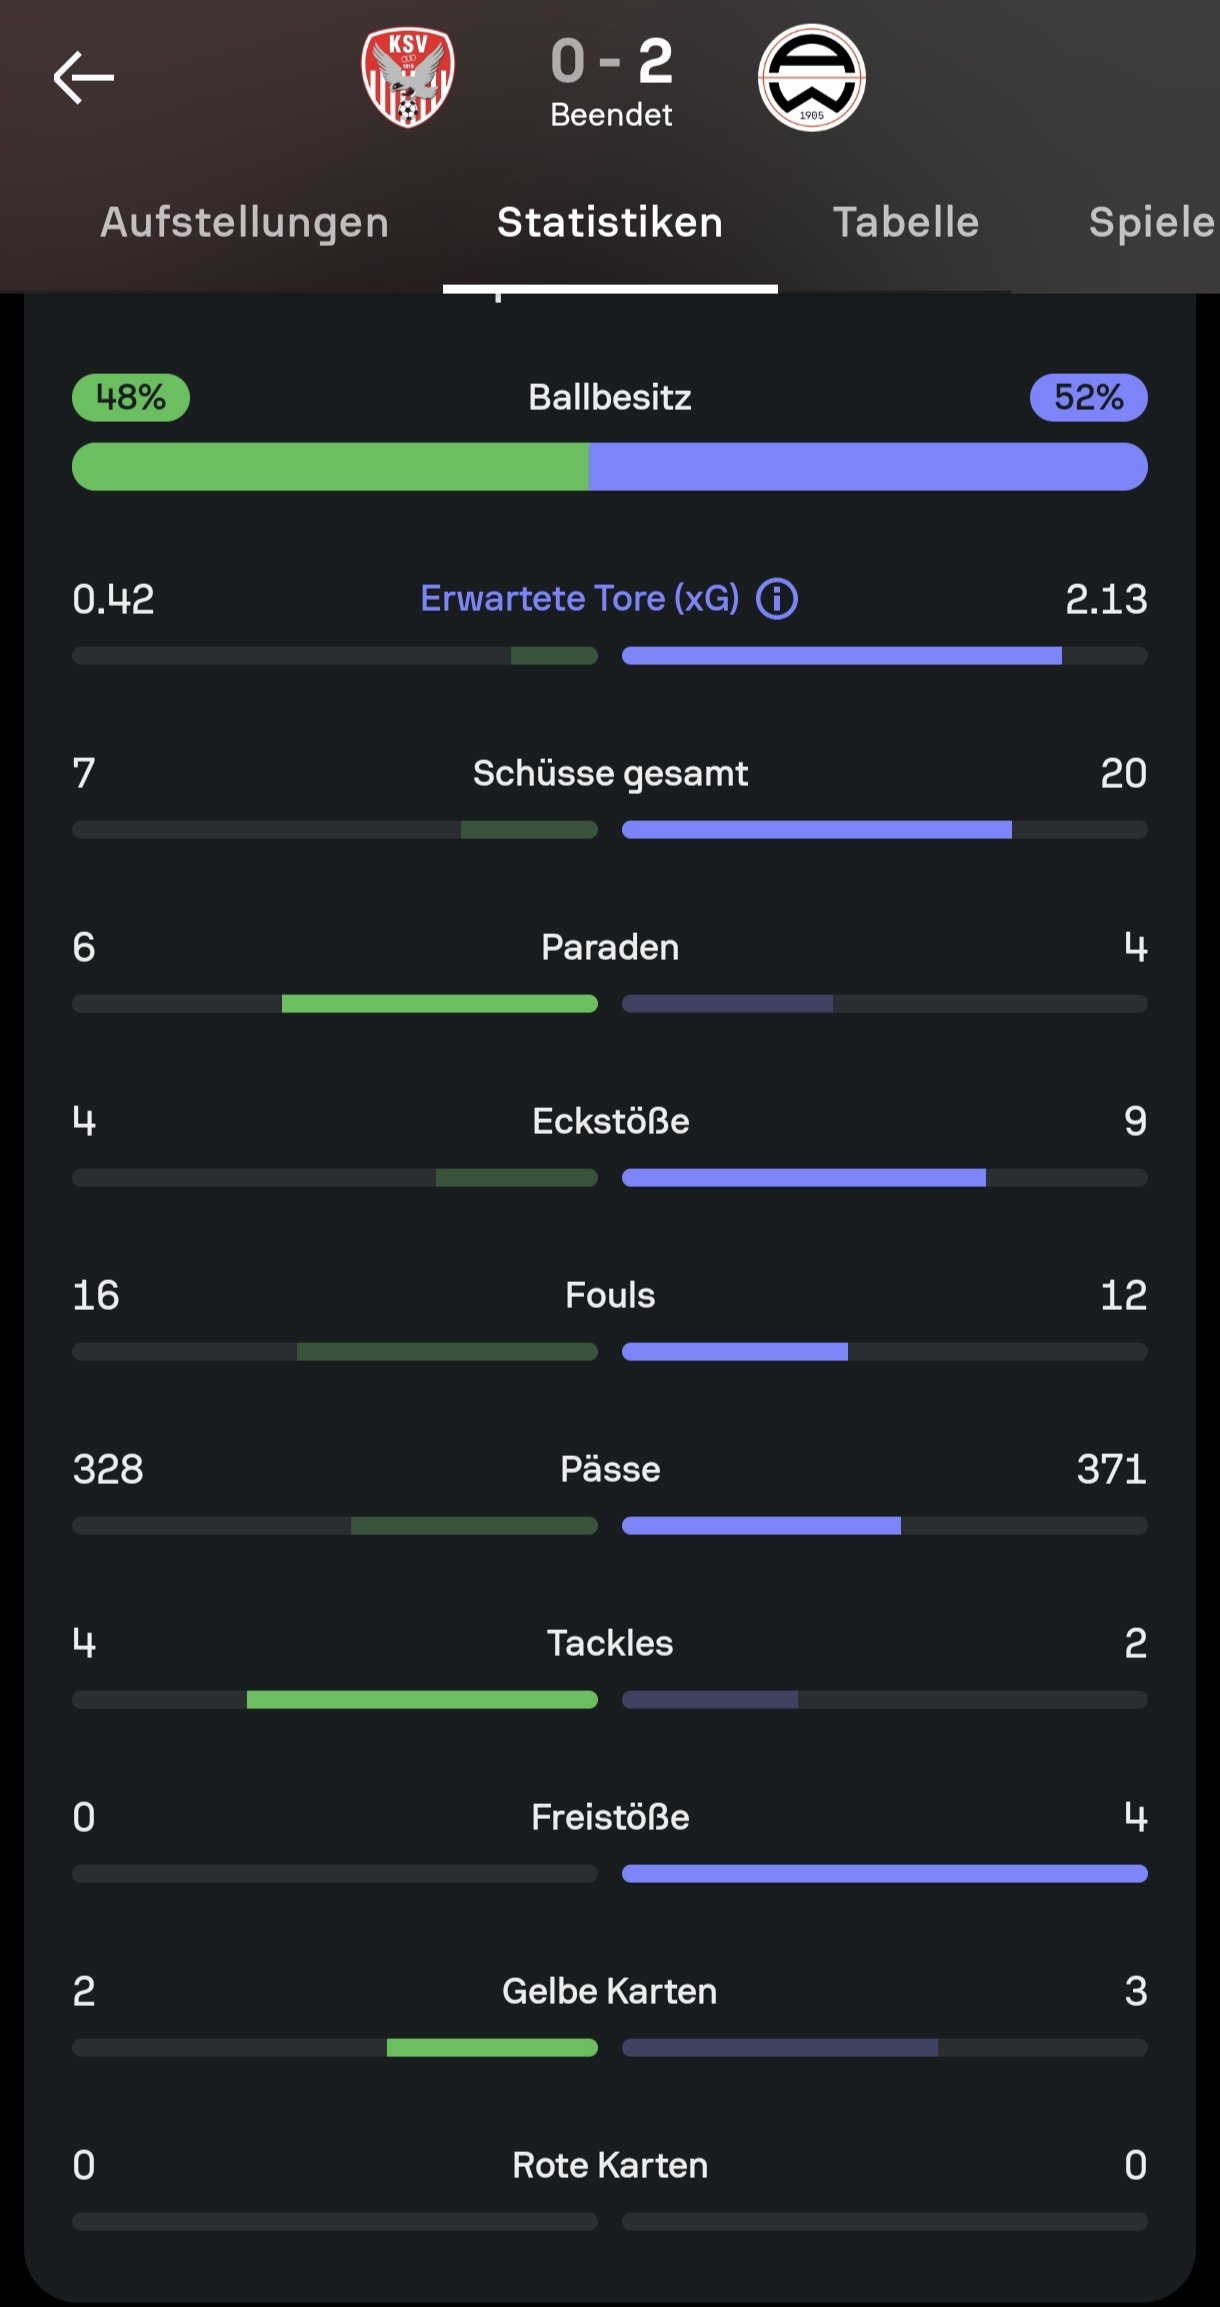Switch to the Aufstellungen tab
Viewport: 1220px width, 2307px height.
[x=244, y=222]
